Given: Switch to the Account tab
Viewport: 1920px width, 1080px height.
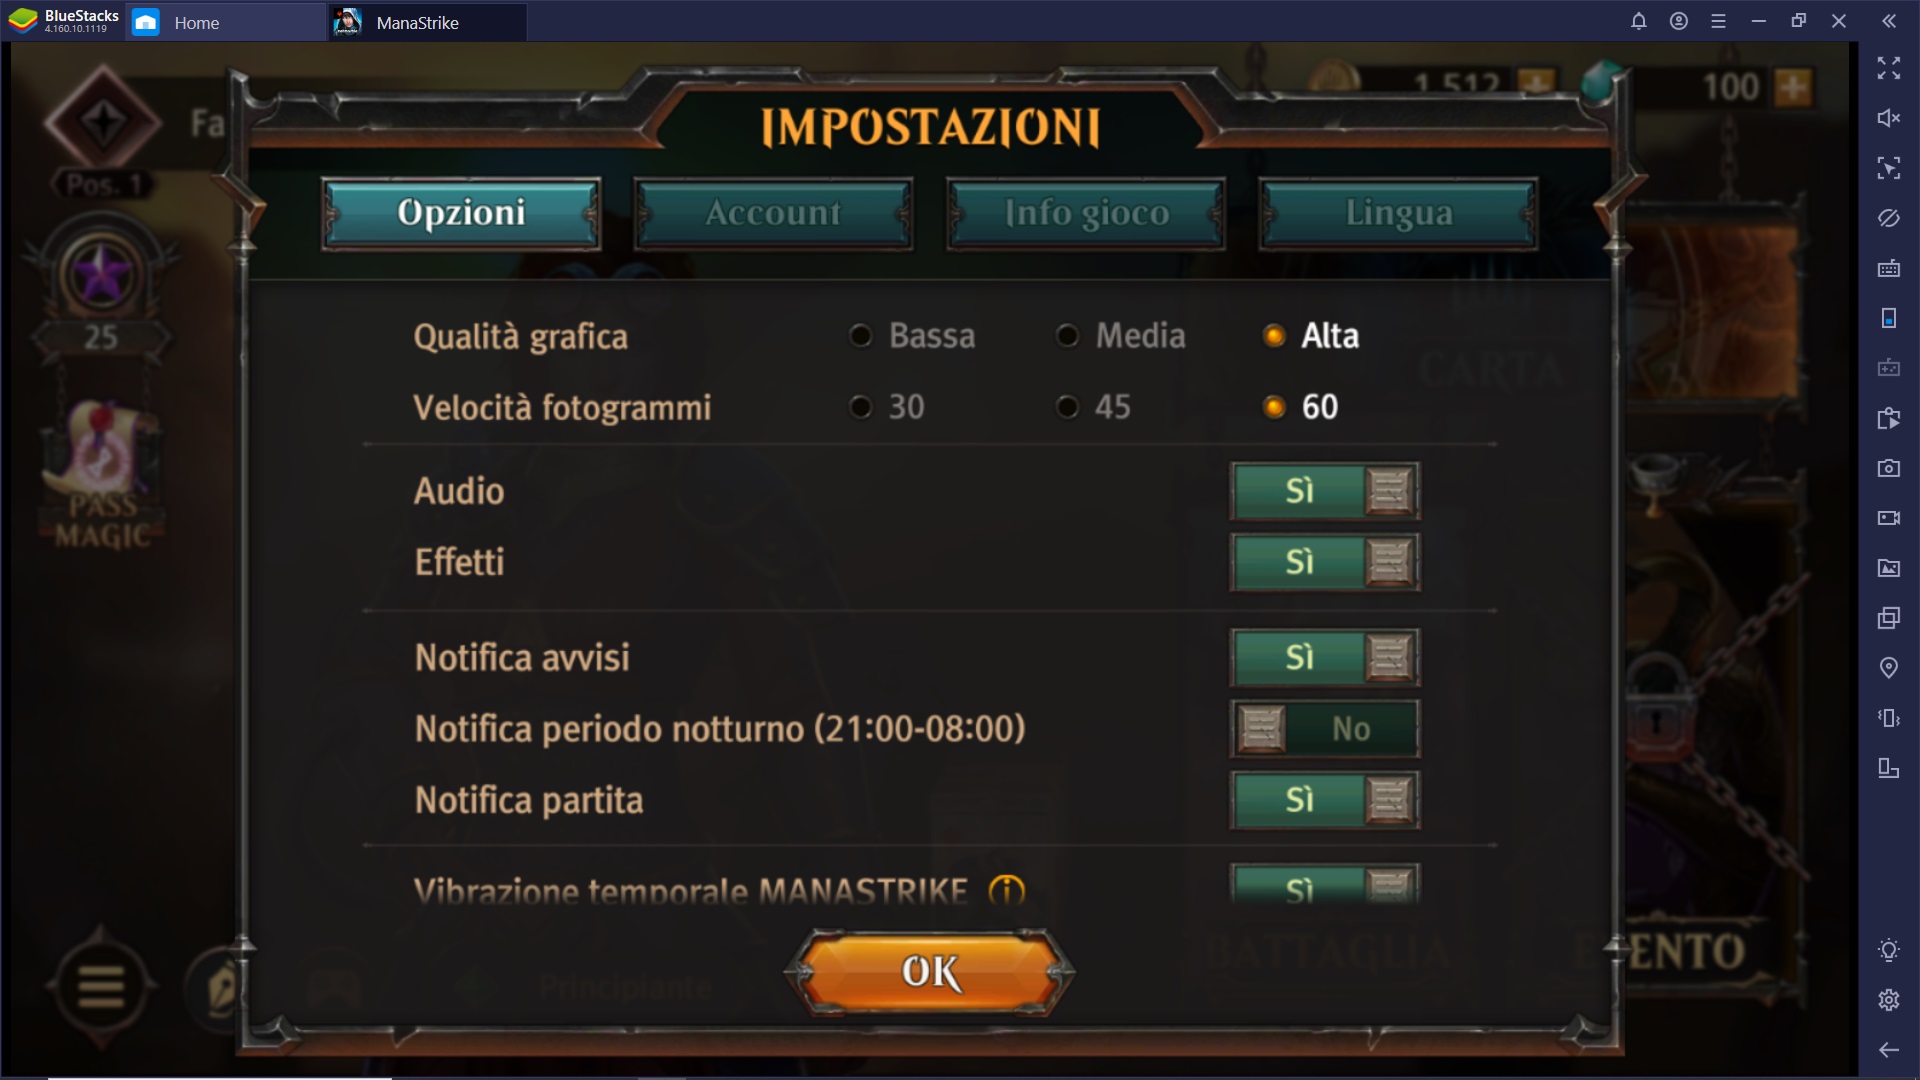Looking at the screenshot, I should [773, 212].
